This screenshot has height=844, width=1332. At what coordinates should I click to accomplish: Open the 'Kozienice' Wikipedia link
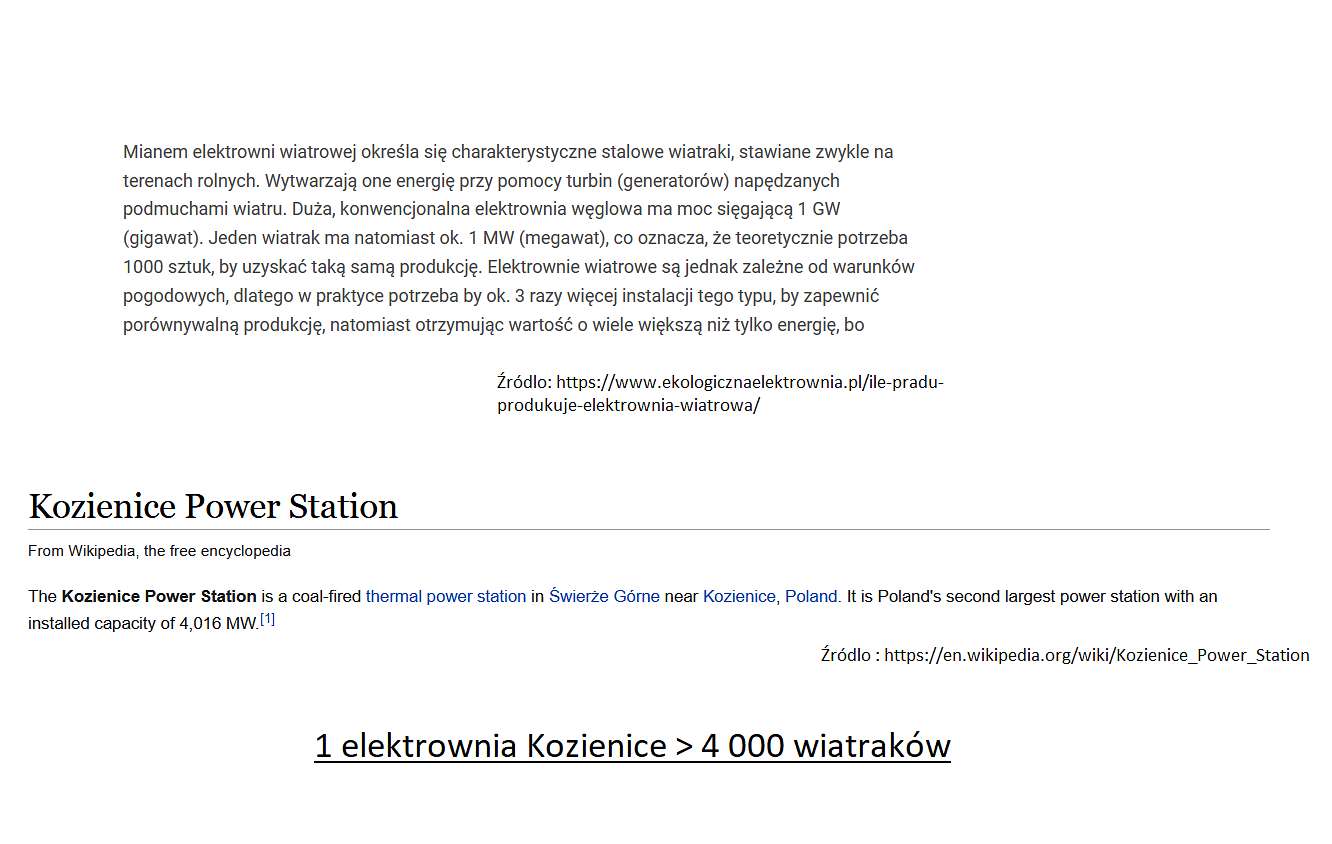pos(739,596)
